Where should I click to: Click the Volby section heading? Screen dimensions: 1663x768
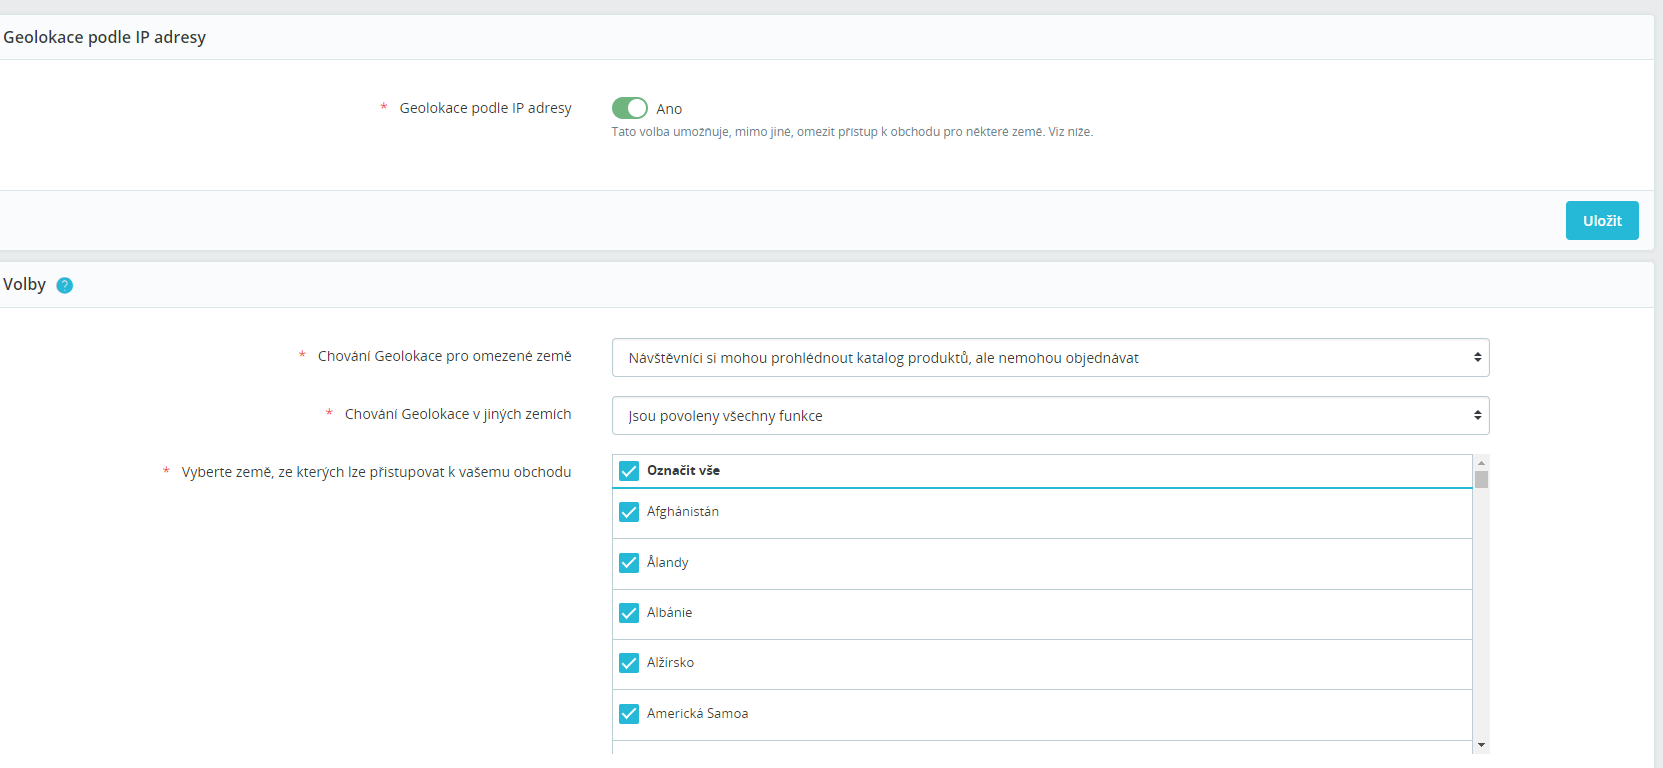point(24,285)
